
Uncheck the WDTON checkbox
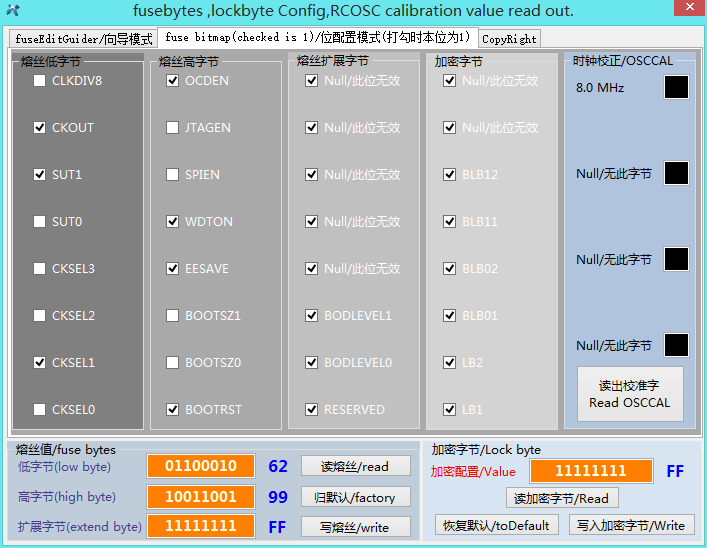pos(172,221)
